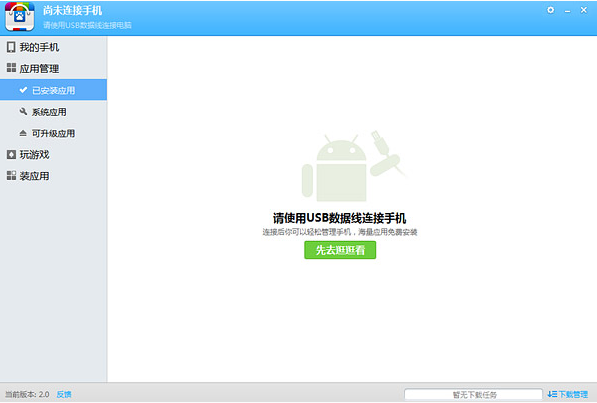Click the grid icon beside 应用管理
This screenshot has height=403, width=597.
(11, 68)
